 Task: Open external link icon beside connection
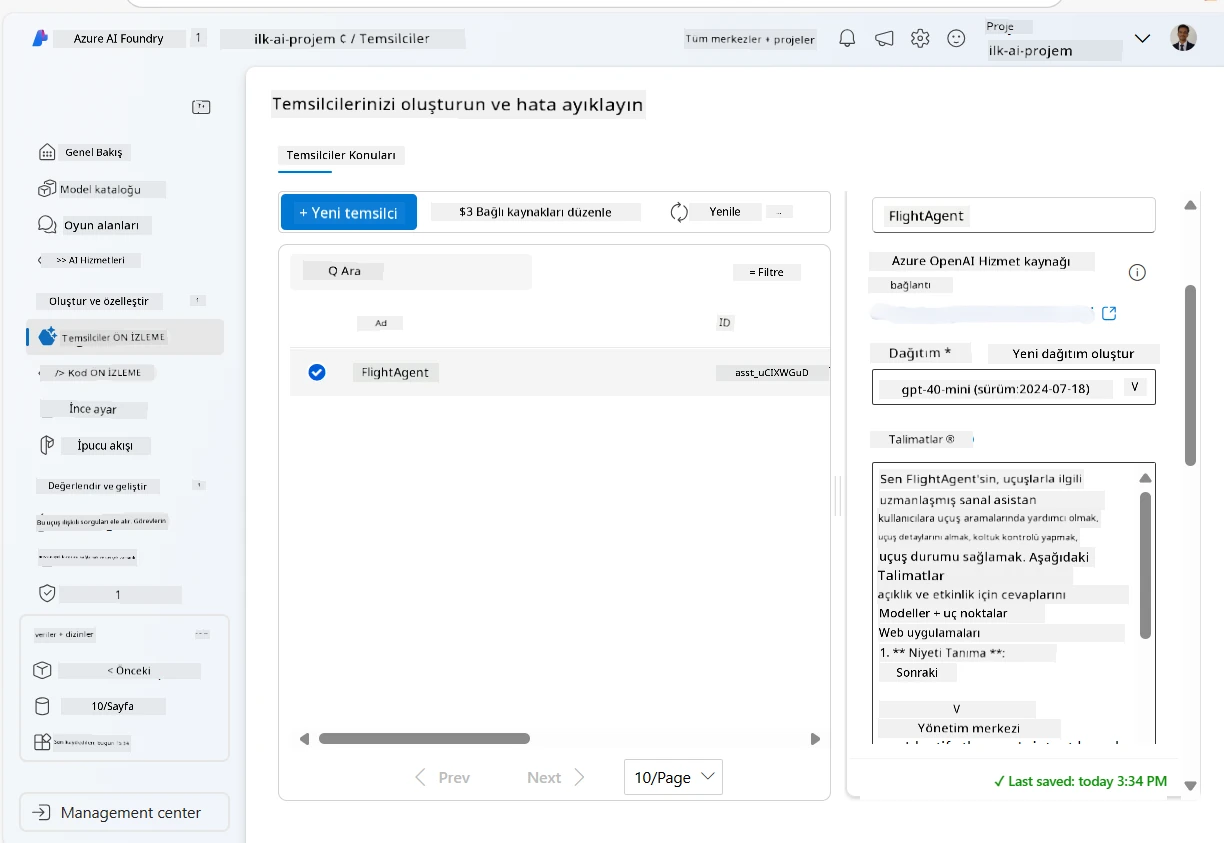(1109, 314)
